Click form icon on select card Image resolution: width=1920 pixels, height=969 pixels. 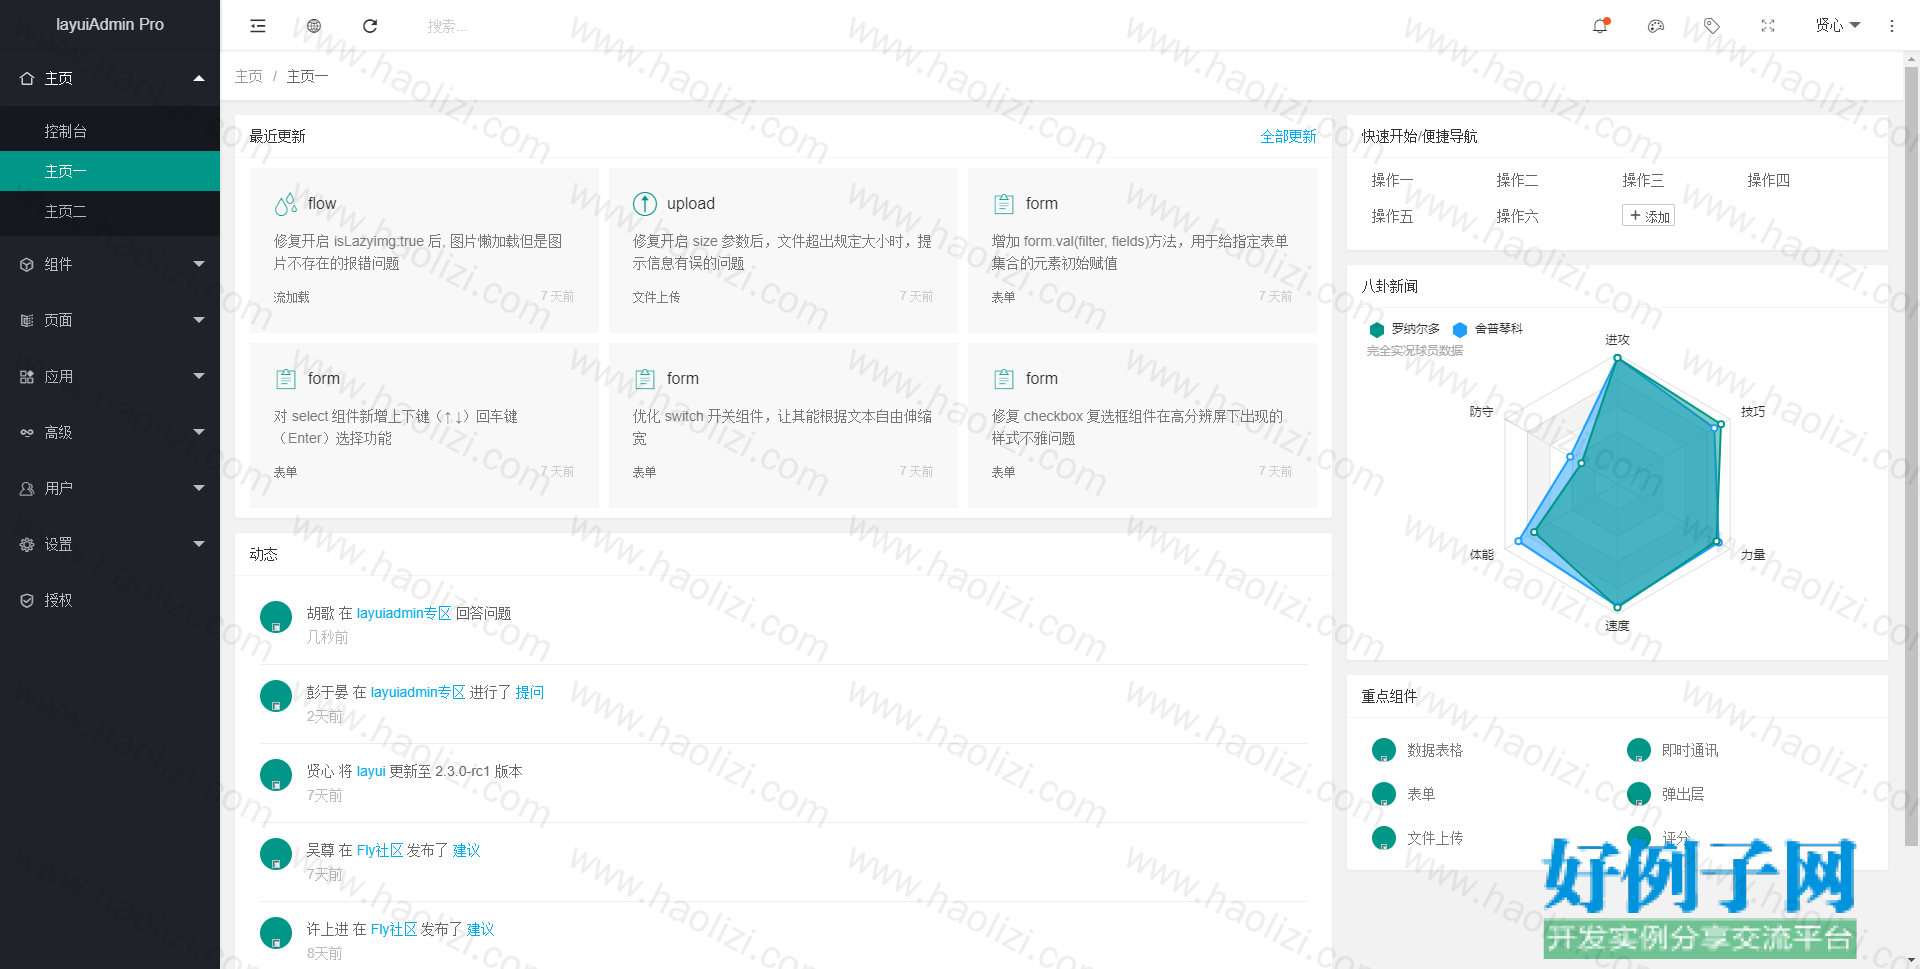(x=286, y=379)
